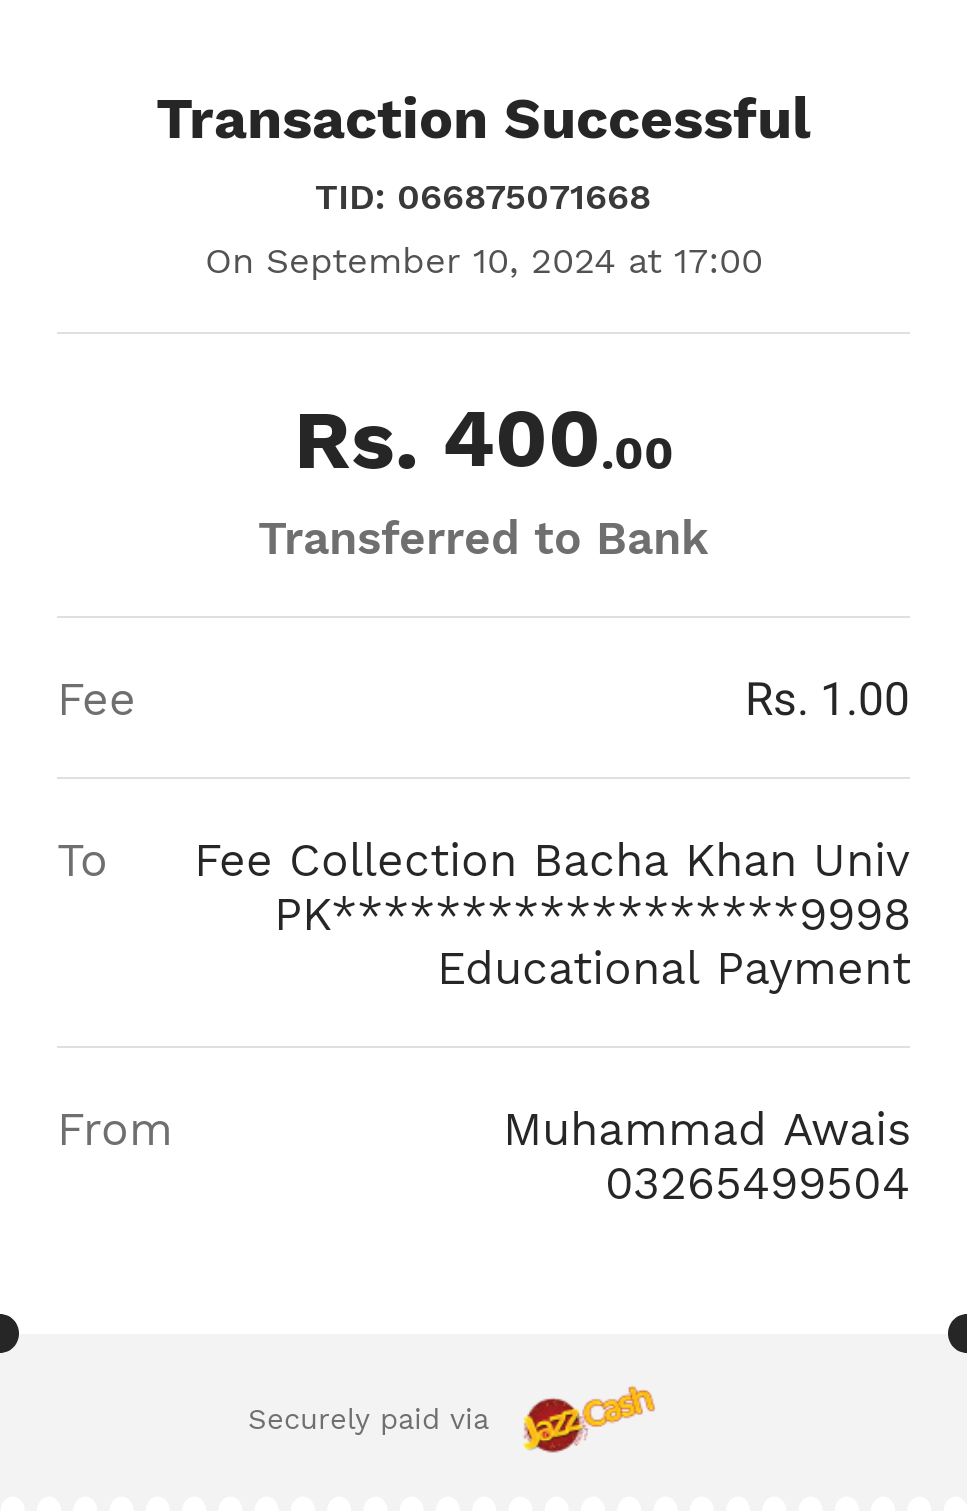Tap the Fee label
967x1511 pixels.
pyautogui.click(x=97, y=700)
